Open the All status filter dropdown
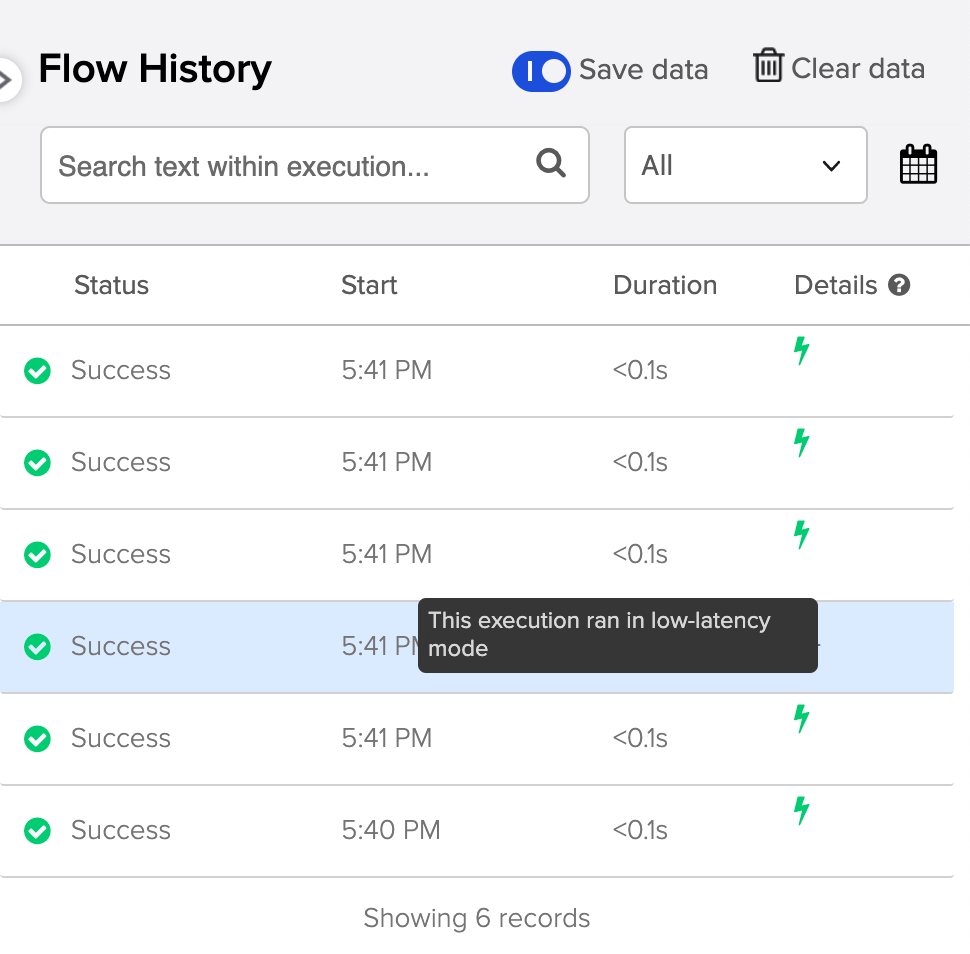This screenshot has width=970, height=954. (x=745, y=165)
